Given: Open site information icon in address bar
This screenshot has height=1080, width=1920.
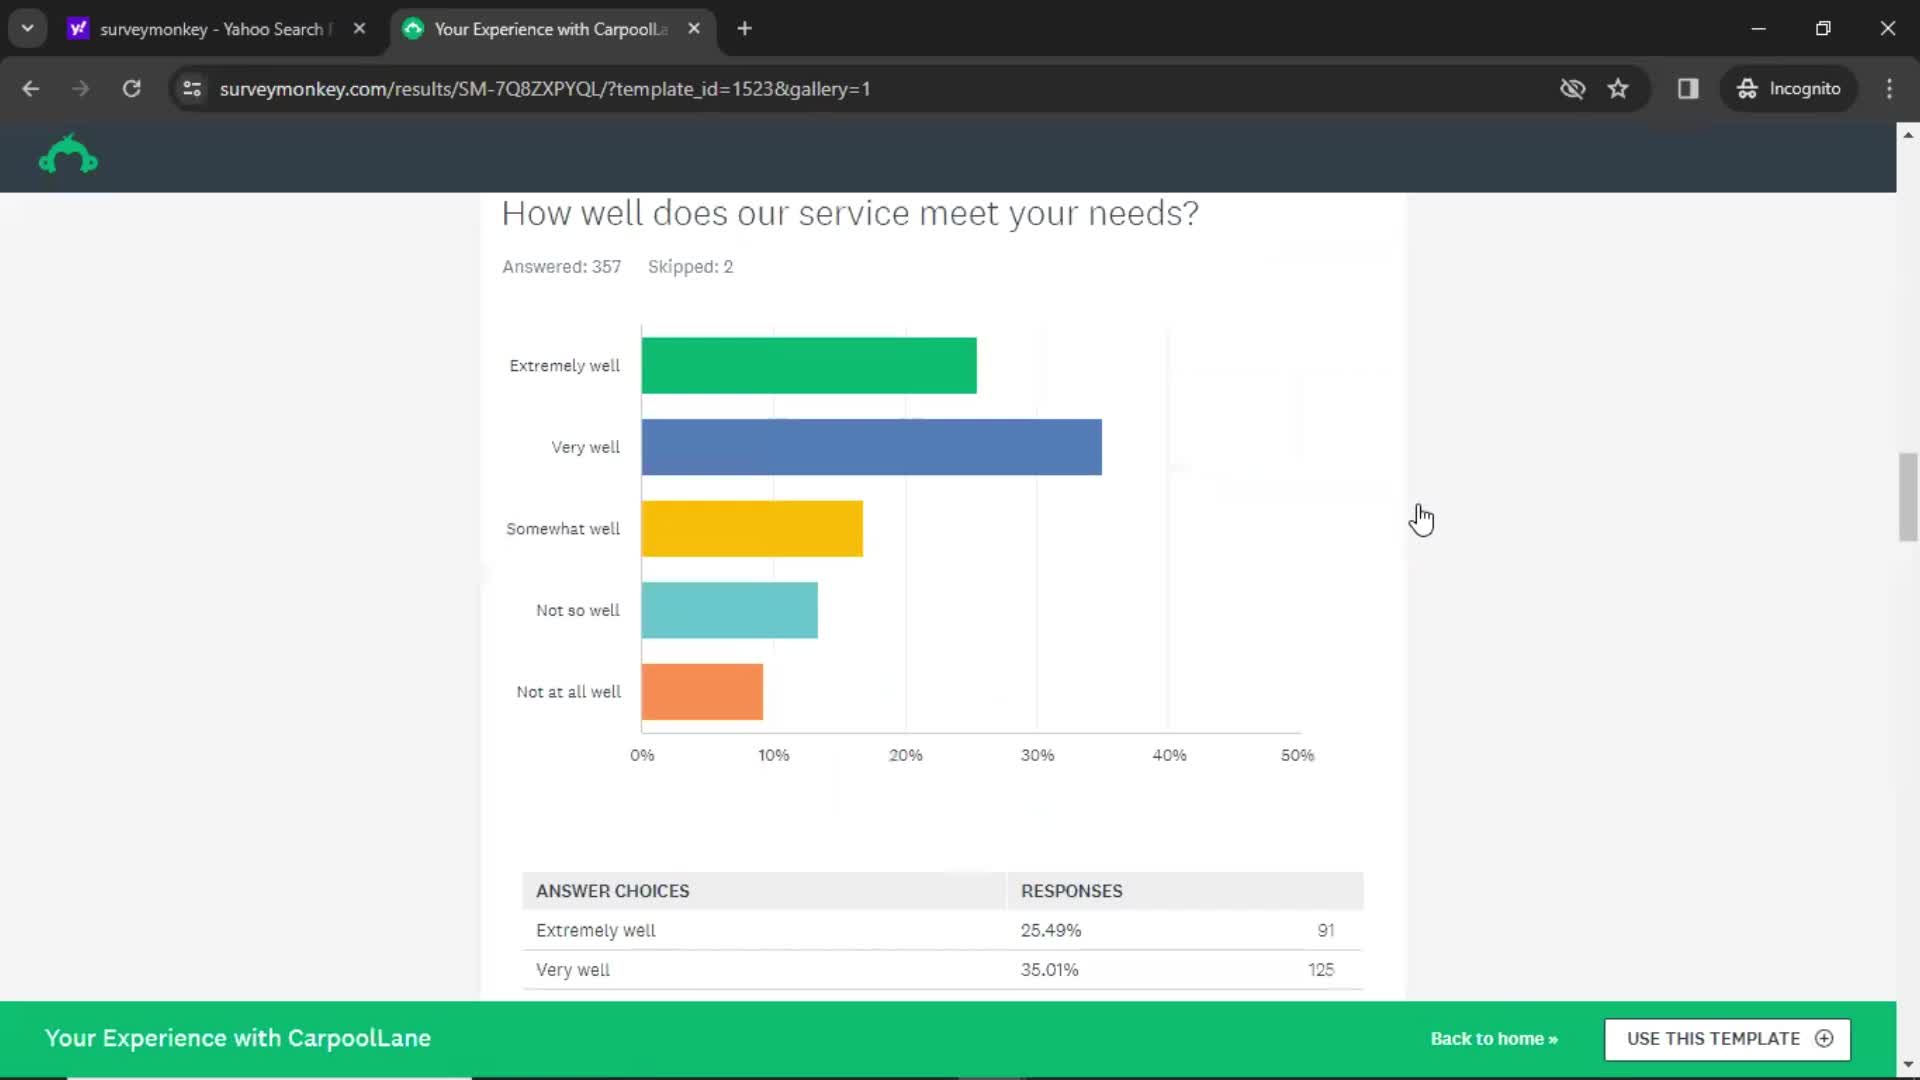Looking at the screenshot, I should click(x=192, y=89).
